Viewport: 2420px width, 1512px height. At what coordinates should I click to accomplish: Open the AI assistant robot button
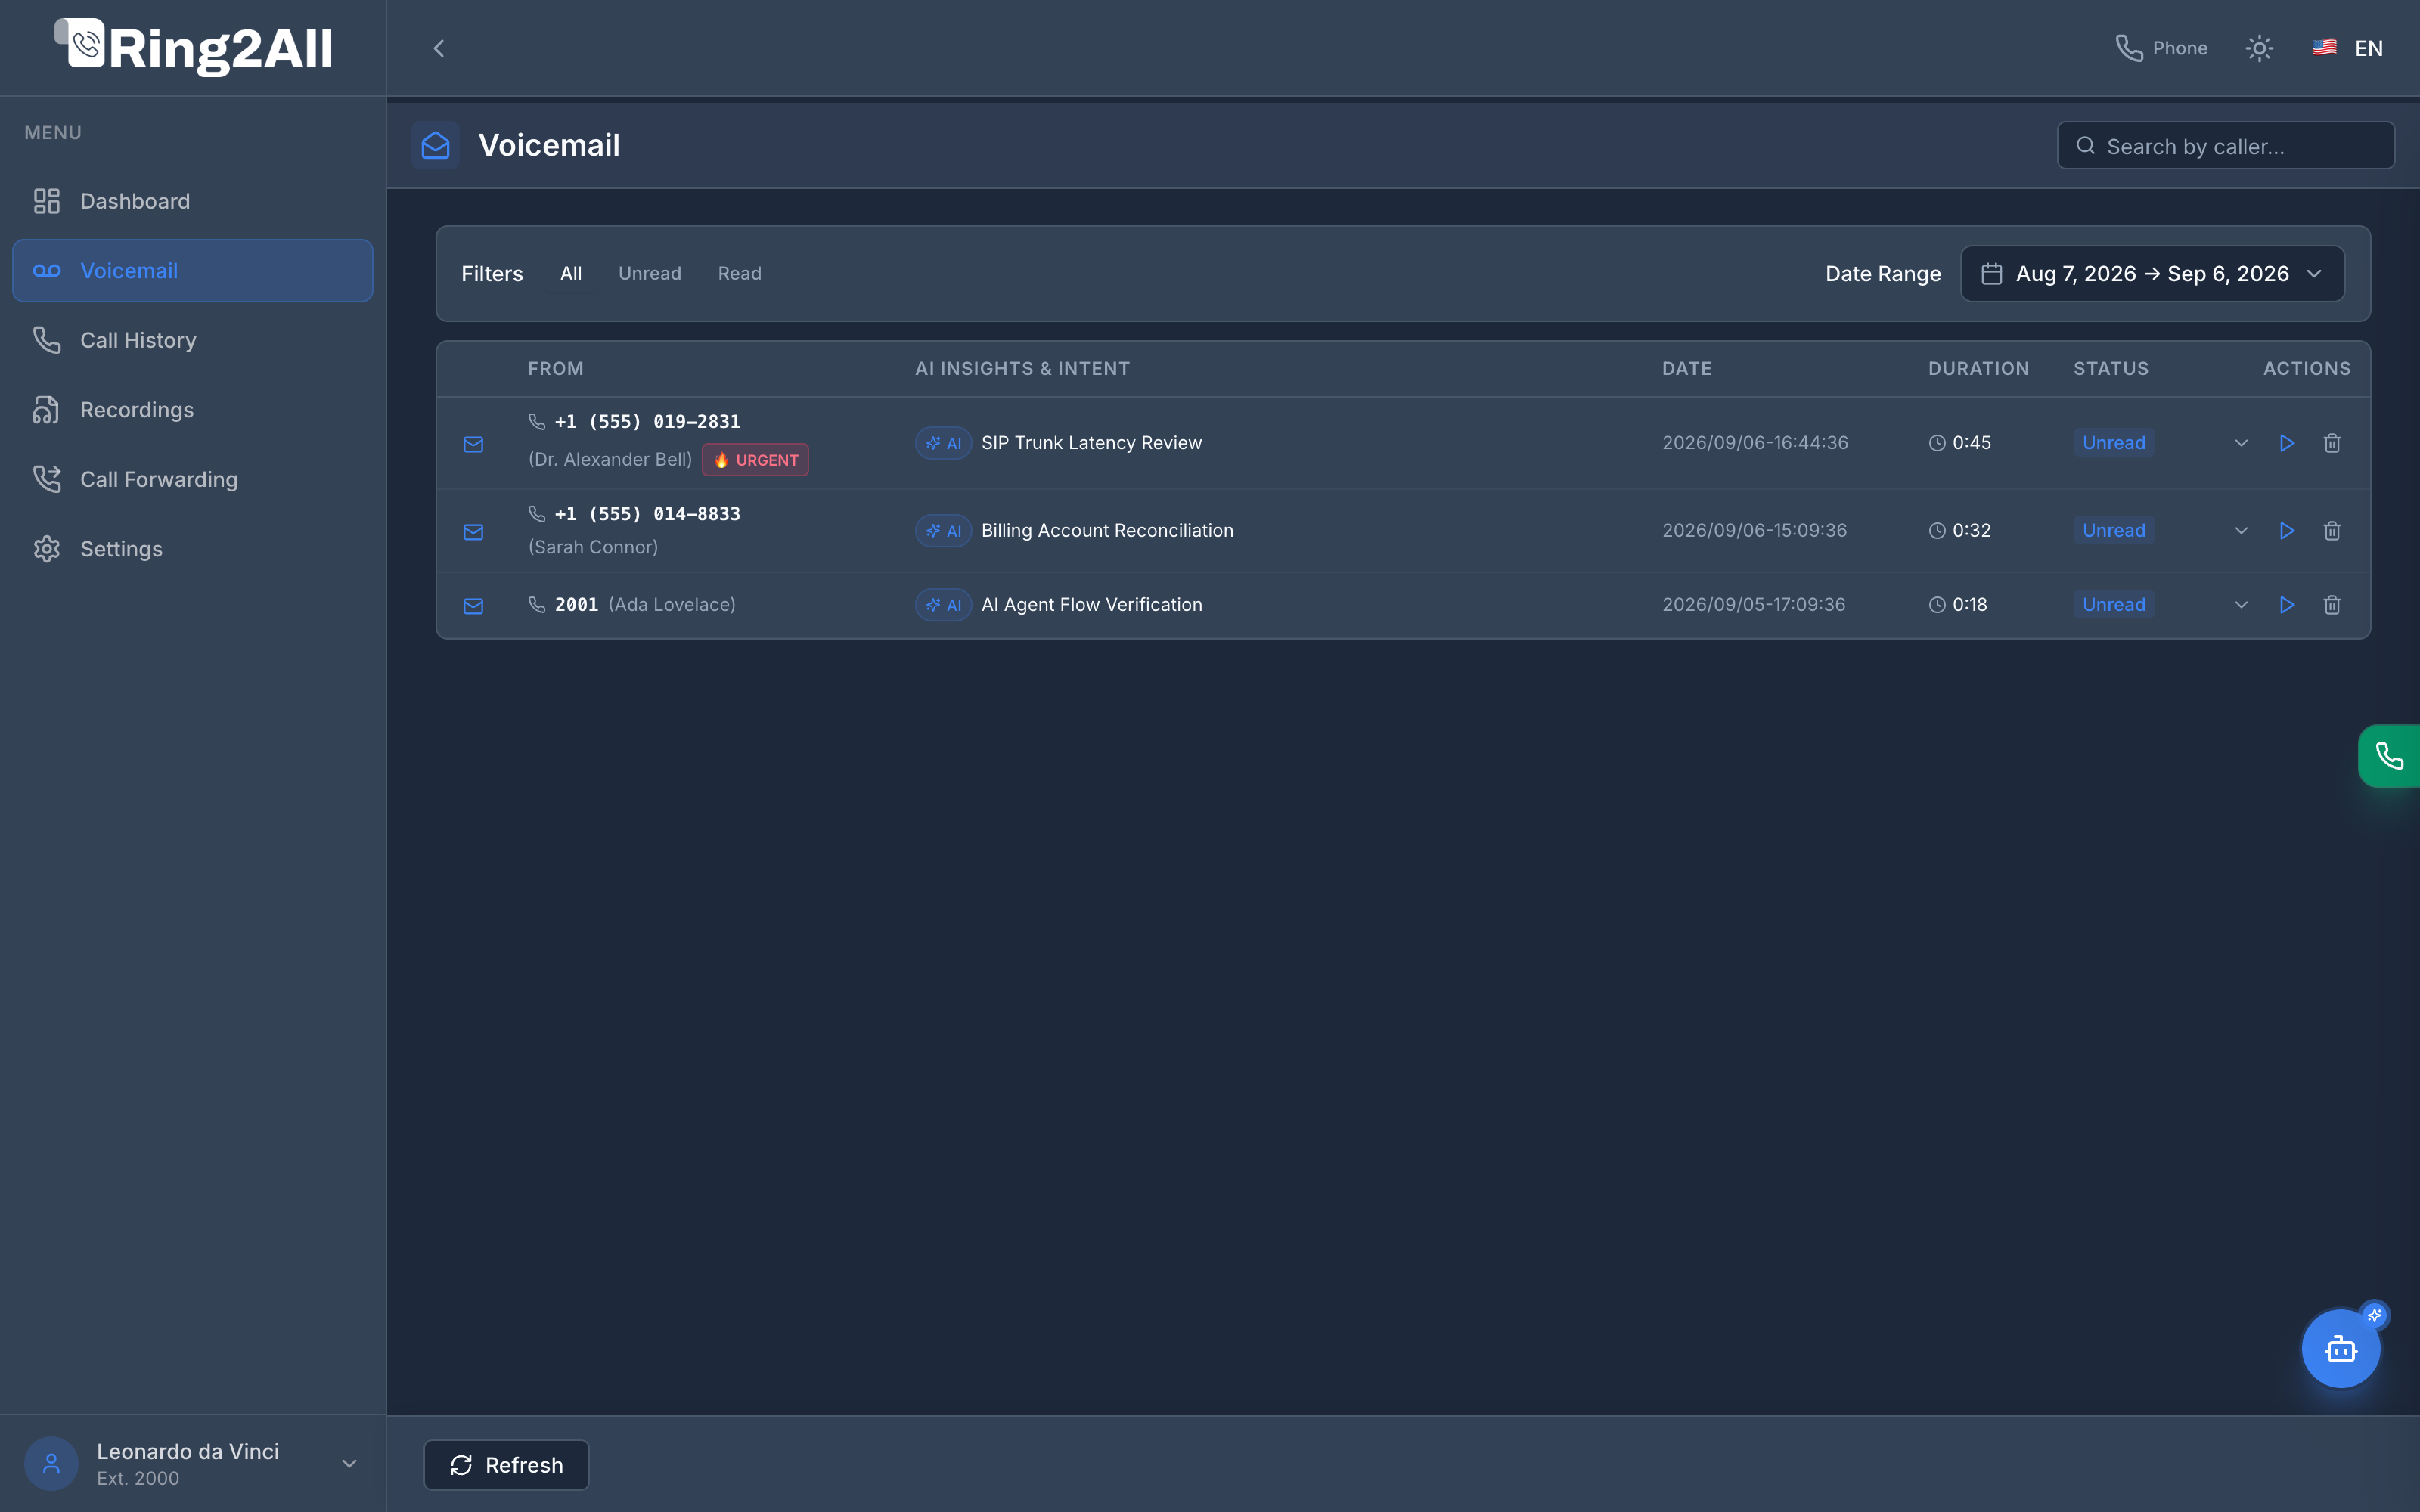pyautogui.click(x=2340, y=1349)
